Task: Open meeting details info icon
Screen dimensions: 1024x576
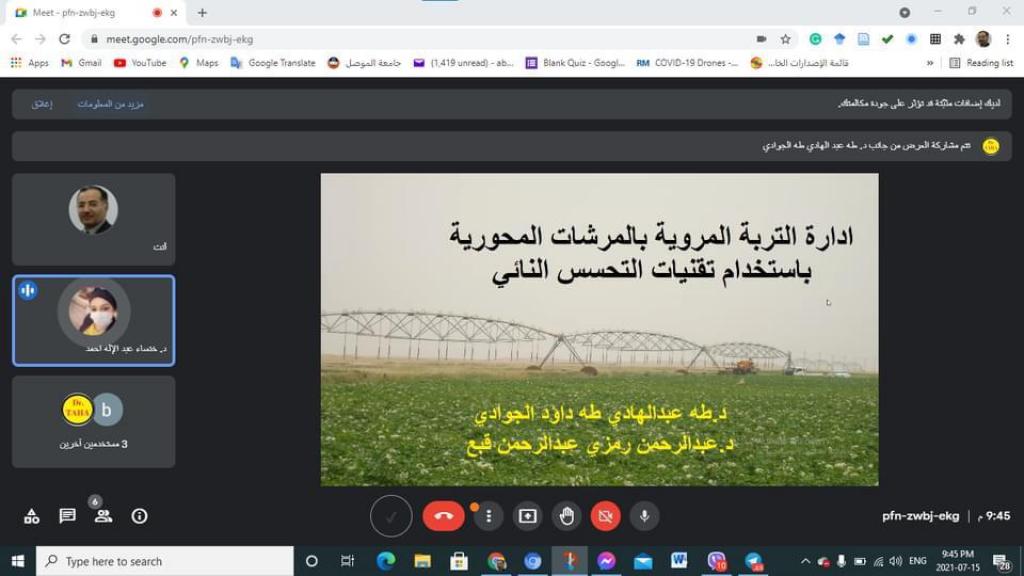Action: (139, 516)
